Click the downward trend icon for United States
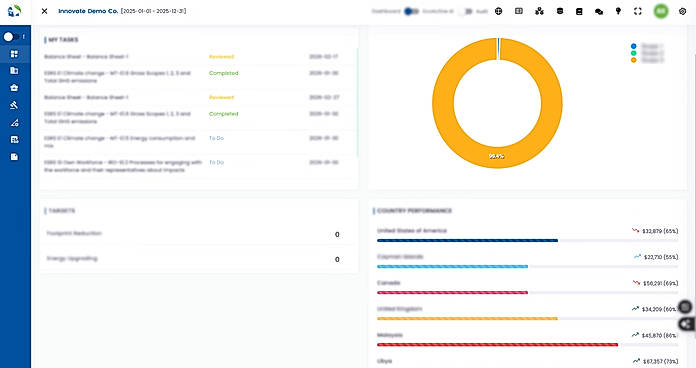The height and width of the screenshot is (368, 696). pos(636,230)
